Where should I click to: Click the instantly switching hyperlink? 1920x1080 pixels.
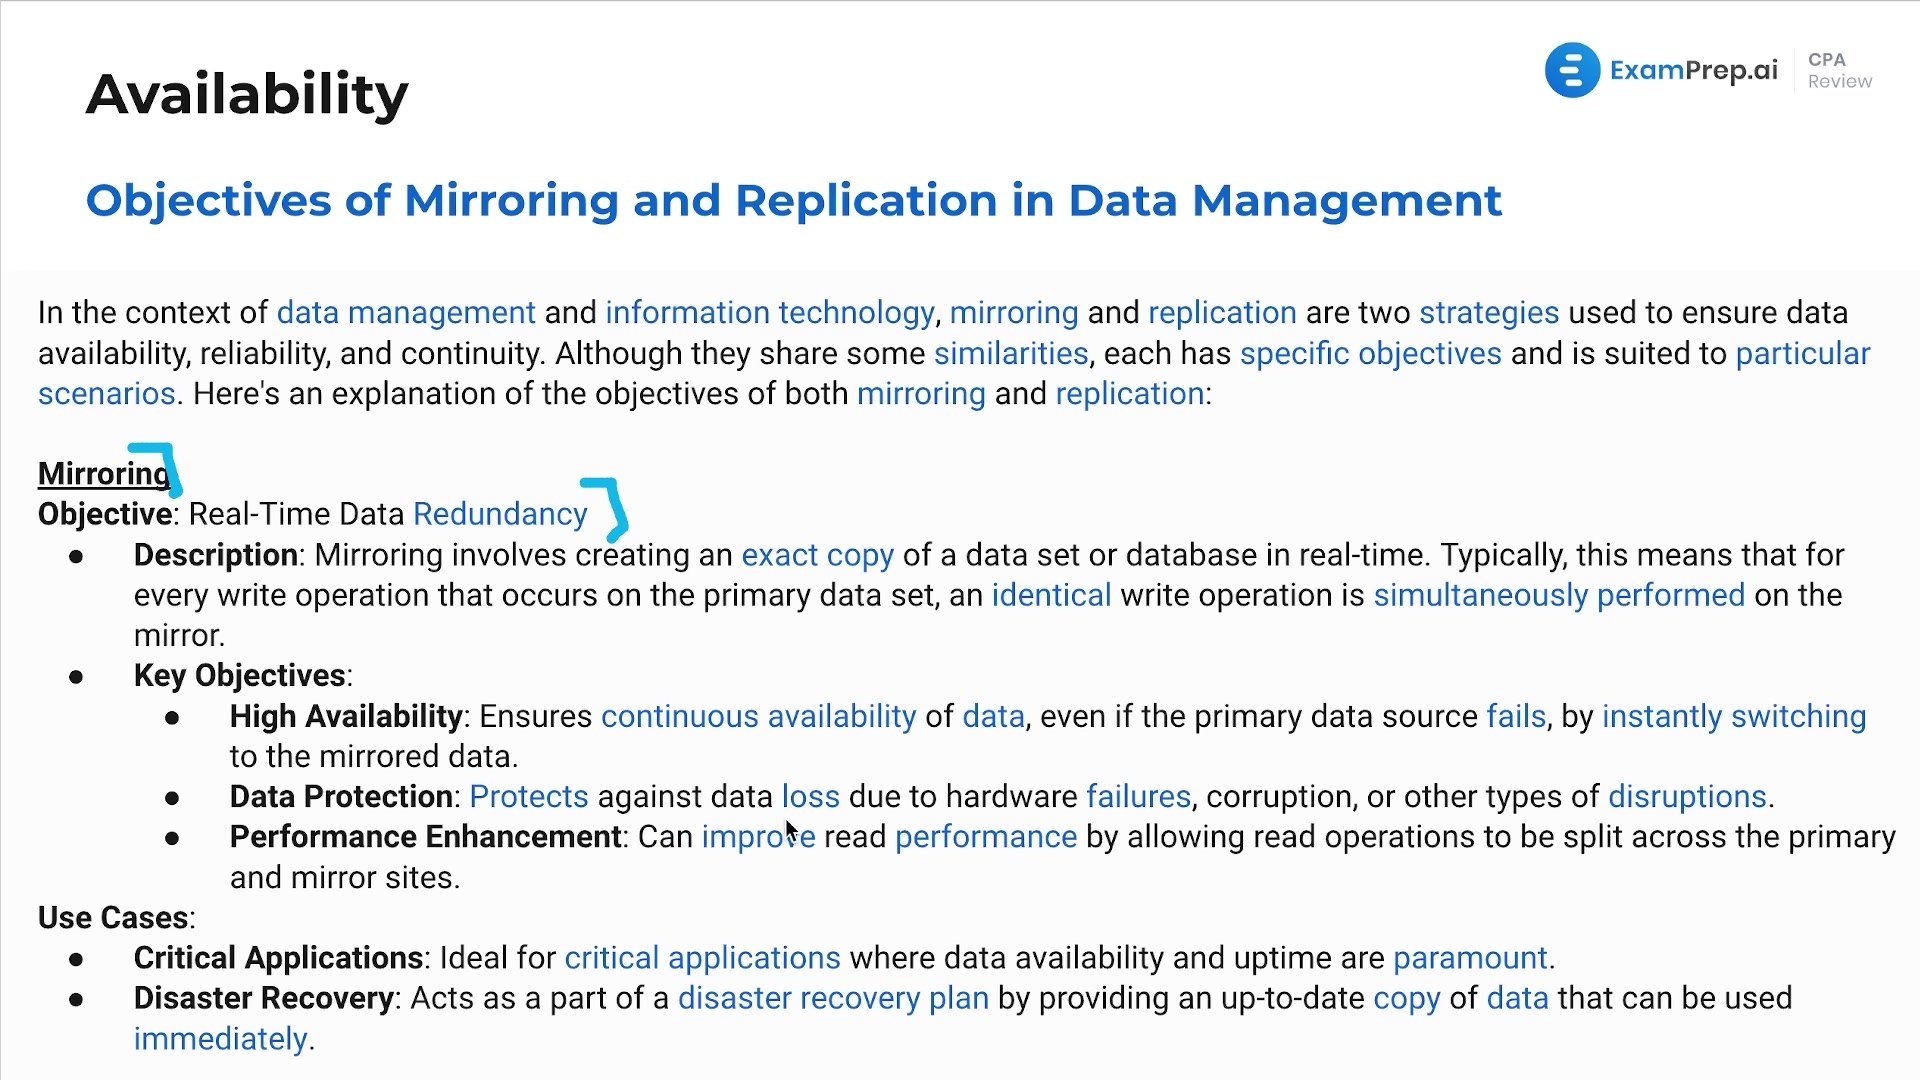click(1733, 715)
